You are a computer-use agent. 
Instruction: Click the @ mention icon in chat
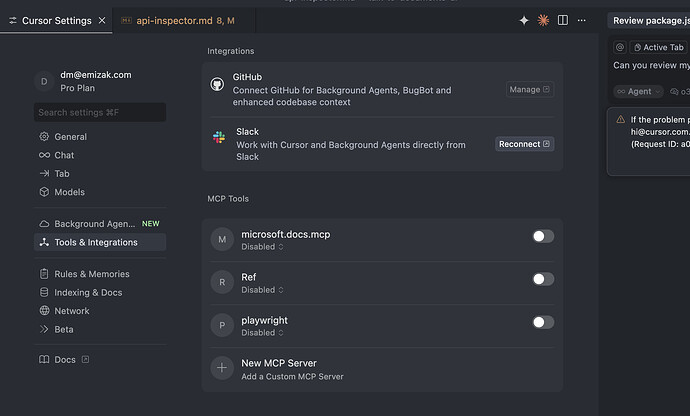click(x=620, y=47)
